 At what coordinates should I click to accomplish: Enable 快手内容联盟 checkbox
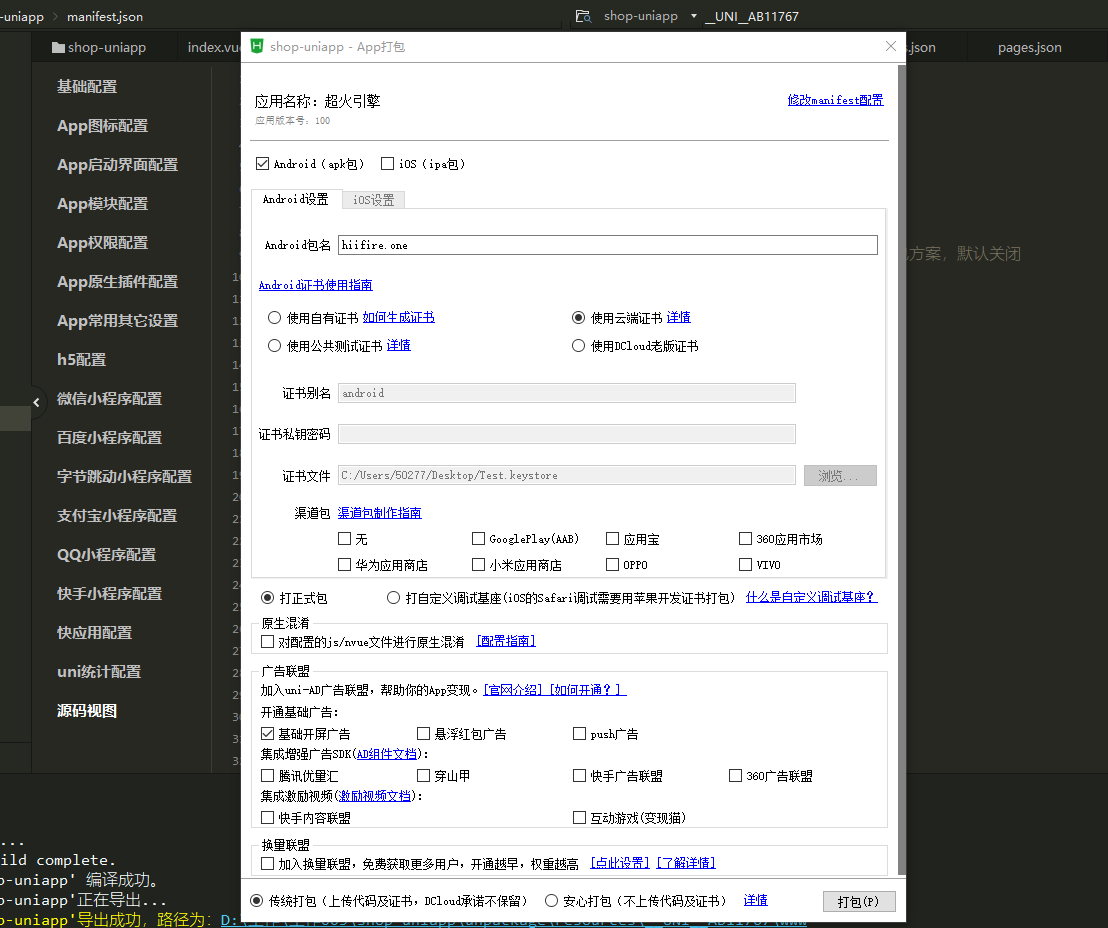pos(268,817)
